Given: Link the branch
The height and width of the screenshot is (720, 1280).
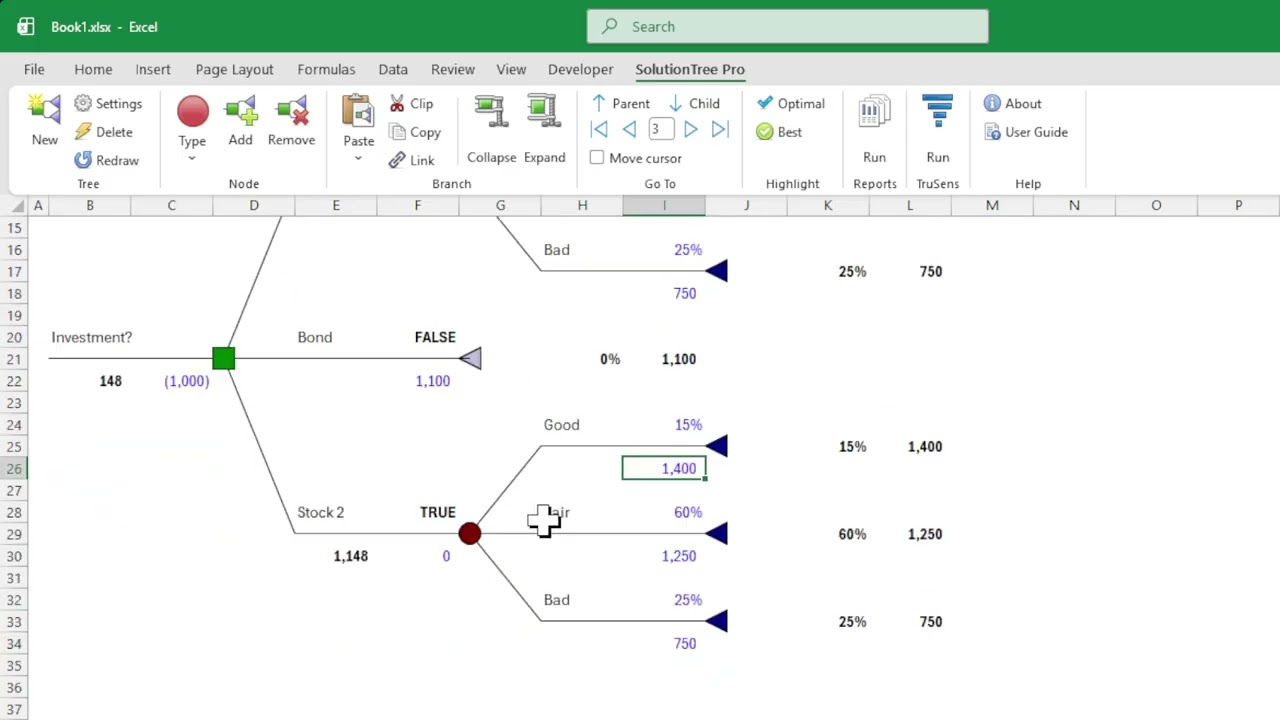Looking at the screenshot, I should [411, 160].
